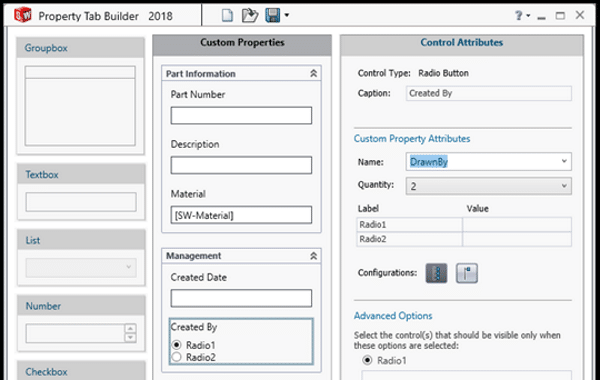
Task: Click the Value cell for Radio2
Action: click(517, 239)
